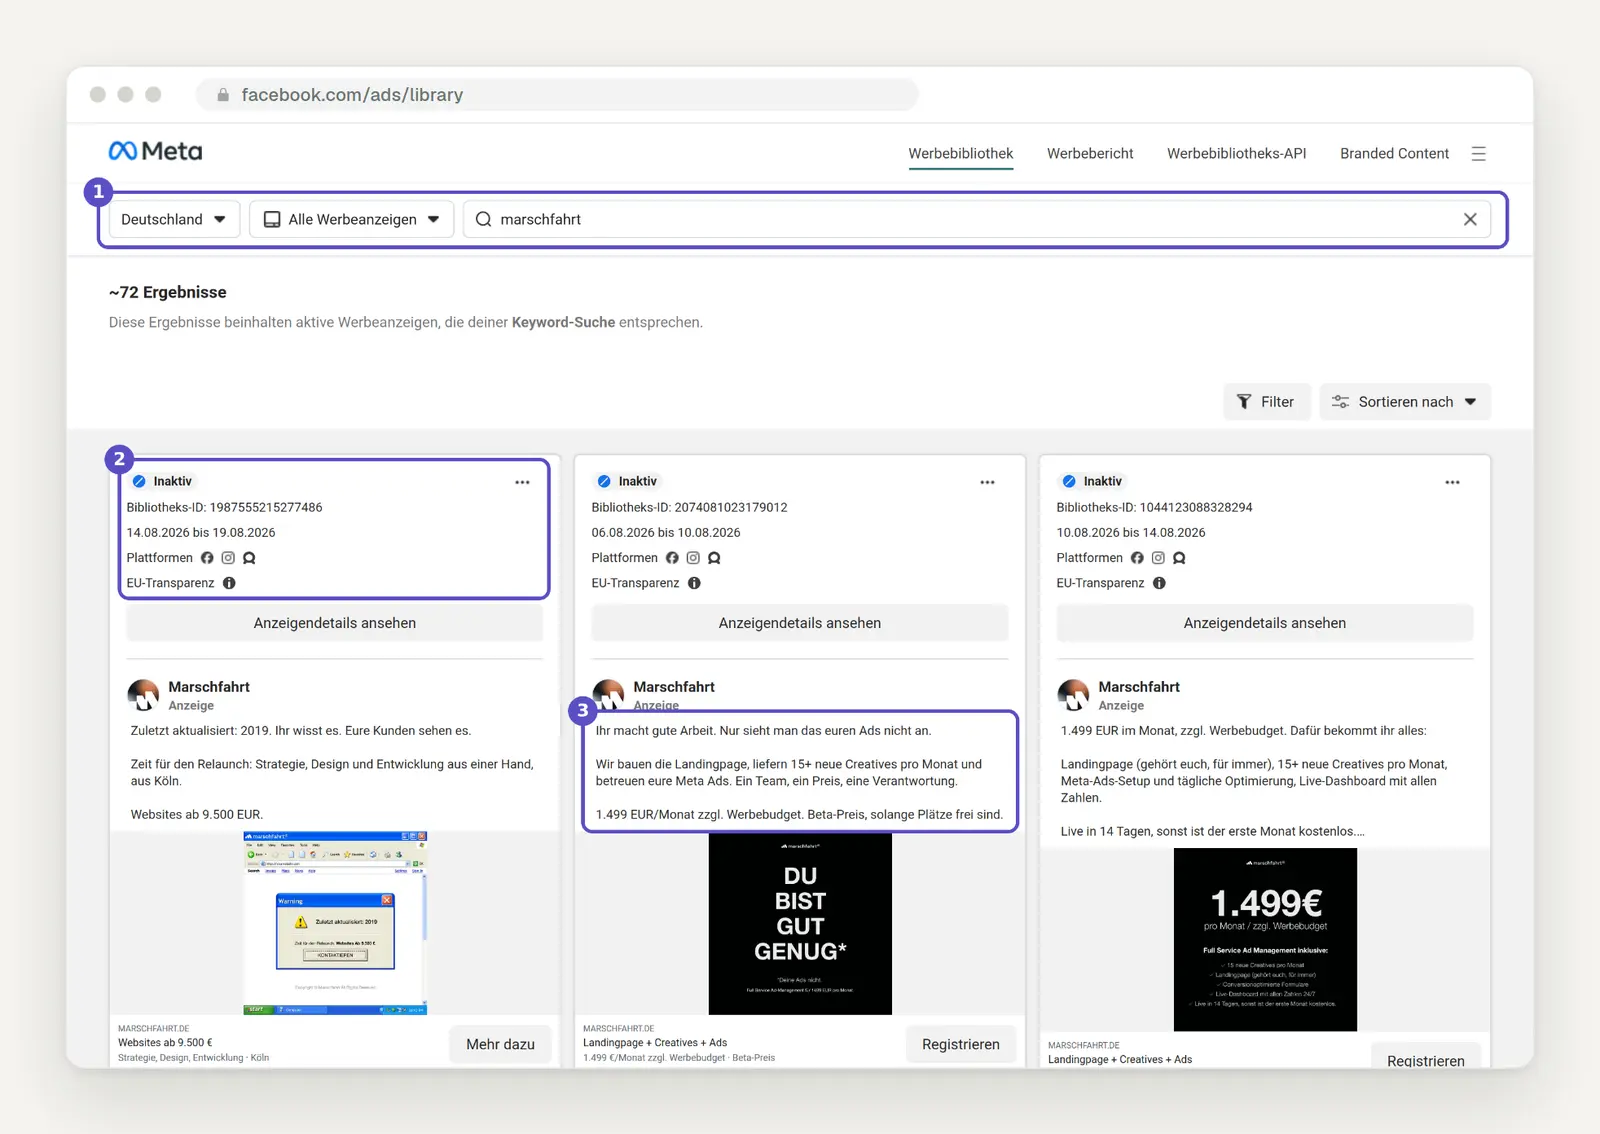Viewport: 1600px width, 1134px height.
Task: Click Instagram platform icon on ad 2074081023179012
Action: (693, 558)
